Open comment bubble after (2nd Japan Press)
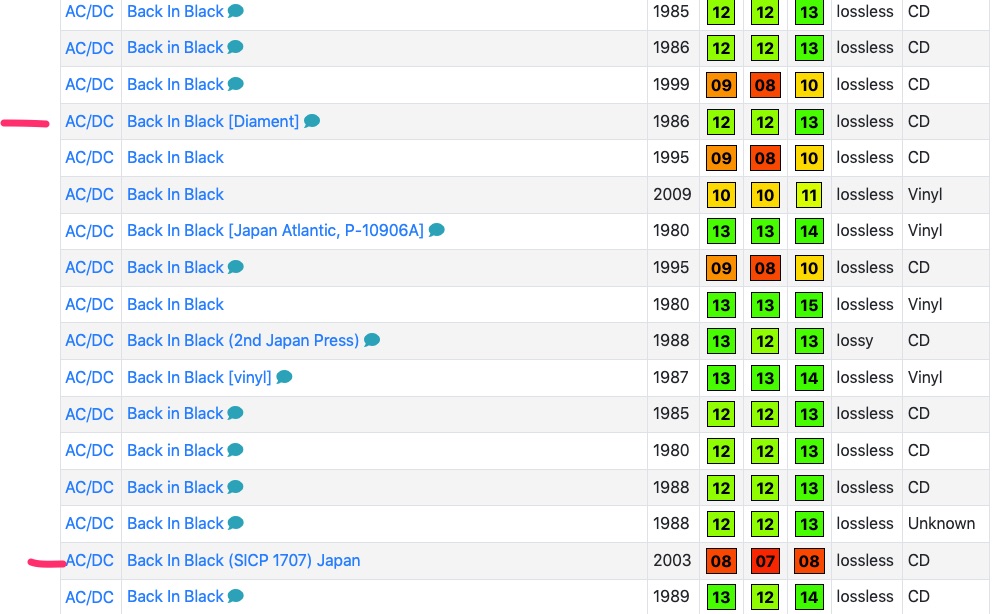996x614 pixels. (x=372, y=340)
